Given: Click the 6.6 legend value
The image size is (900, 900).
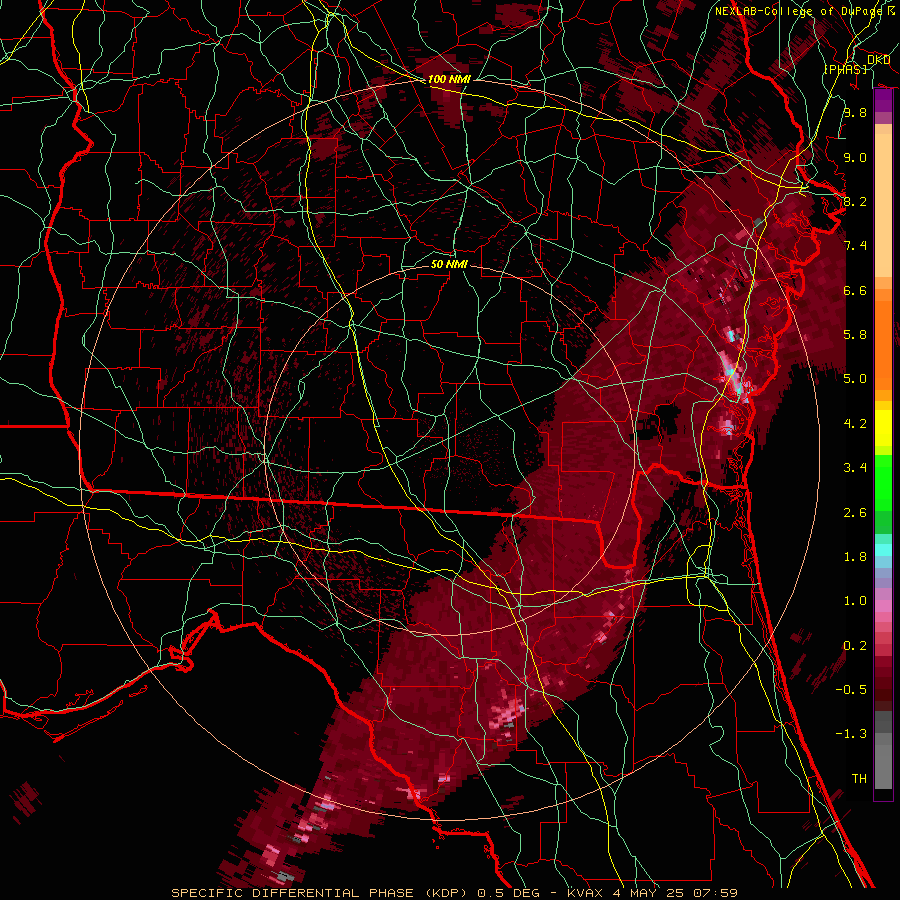Looking at the screenshot, I should tap(855, 290).
